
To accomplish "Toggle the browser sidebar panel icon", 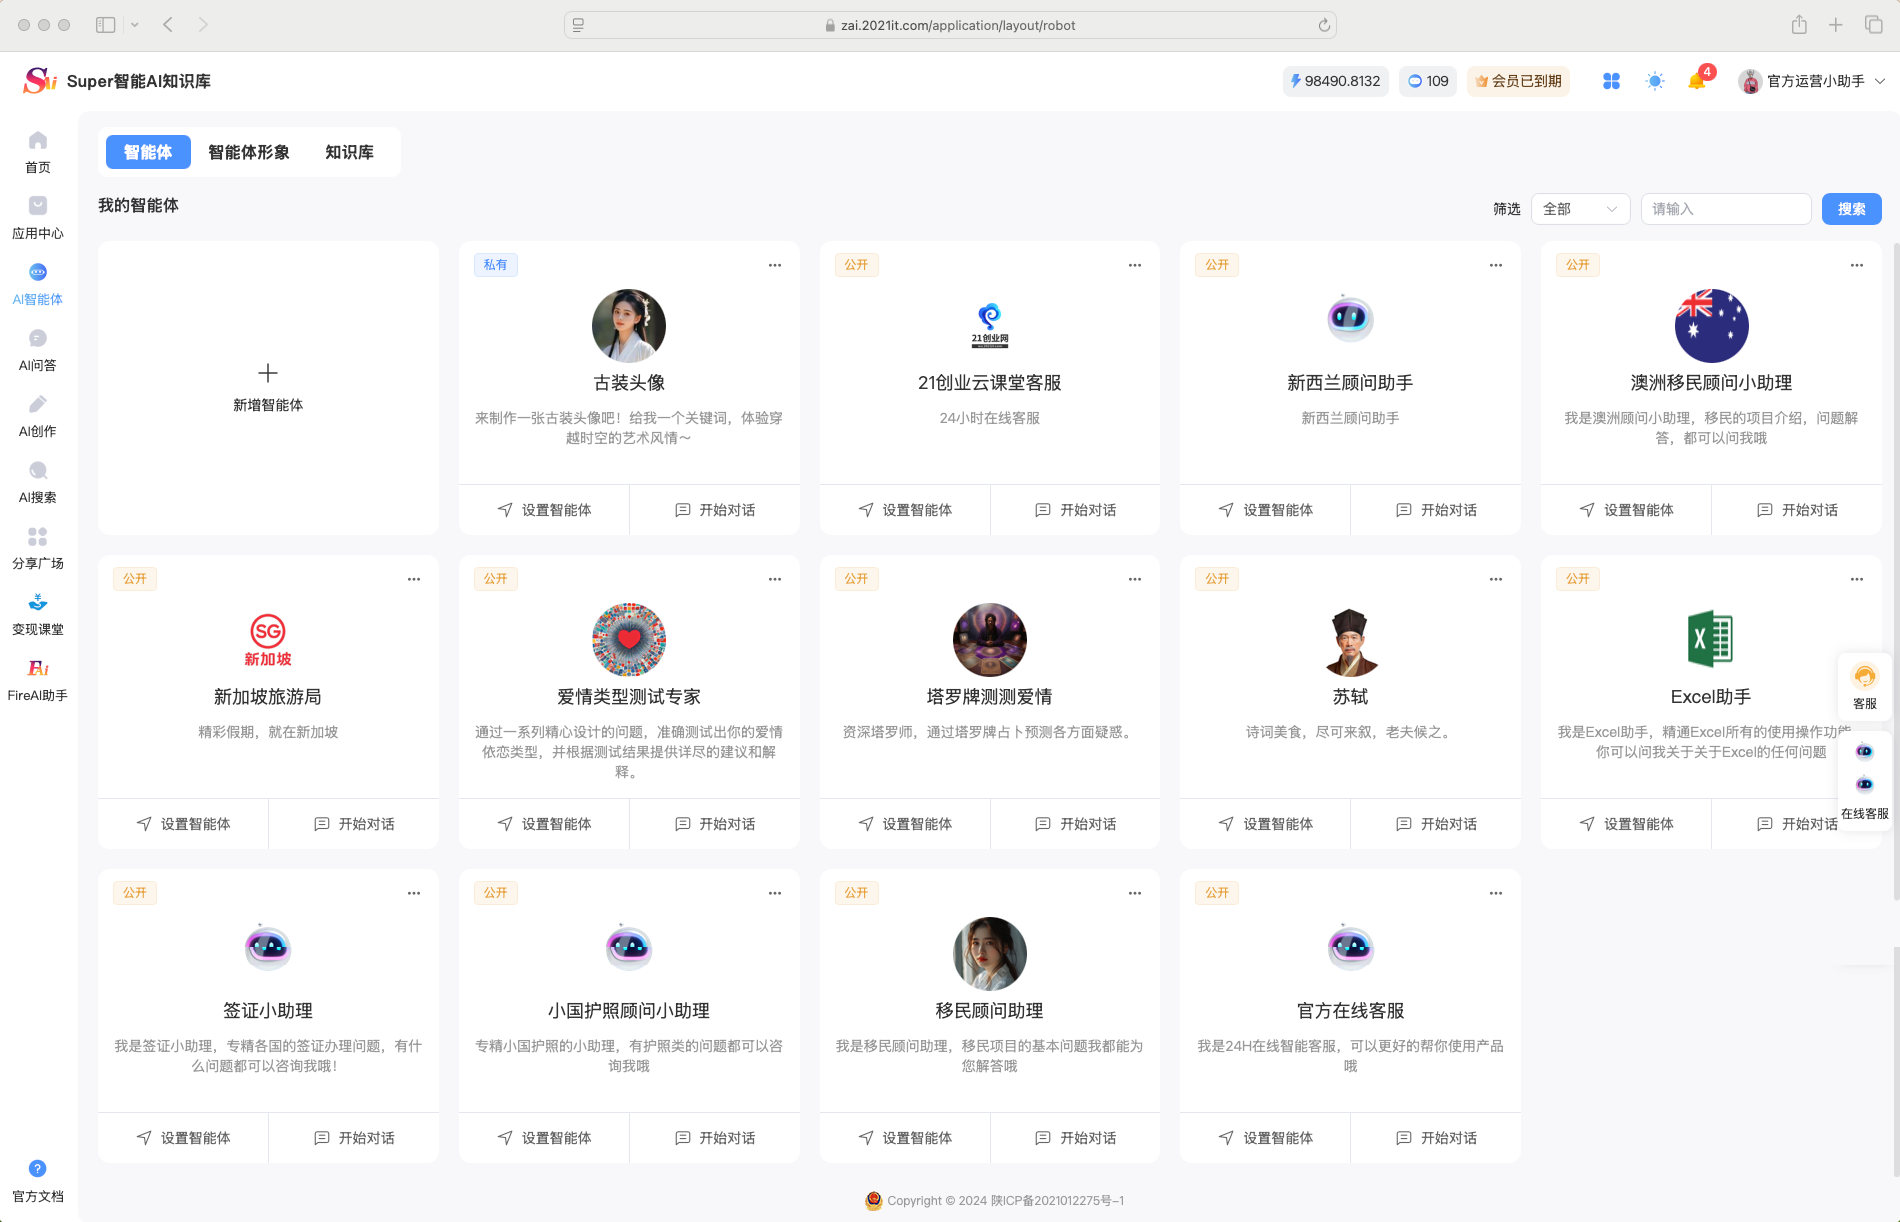I will tap(105, 25).
